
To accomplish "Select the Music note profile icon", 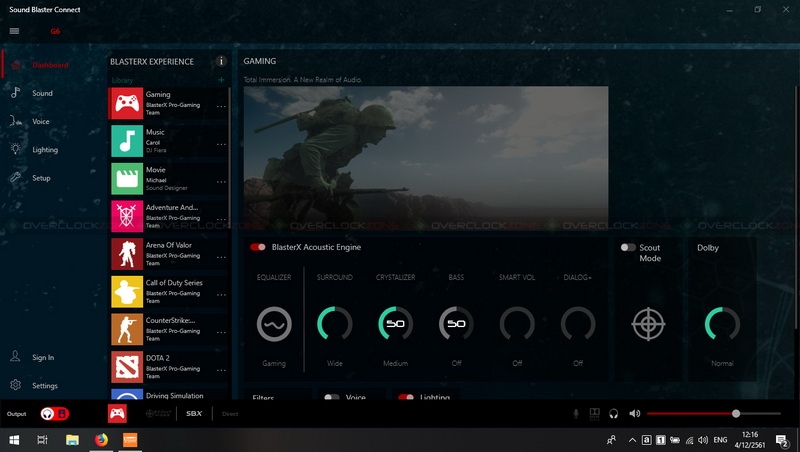I will 127,141.
